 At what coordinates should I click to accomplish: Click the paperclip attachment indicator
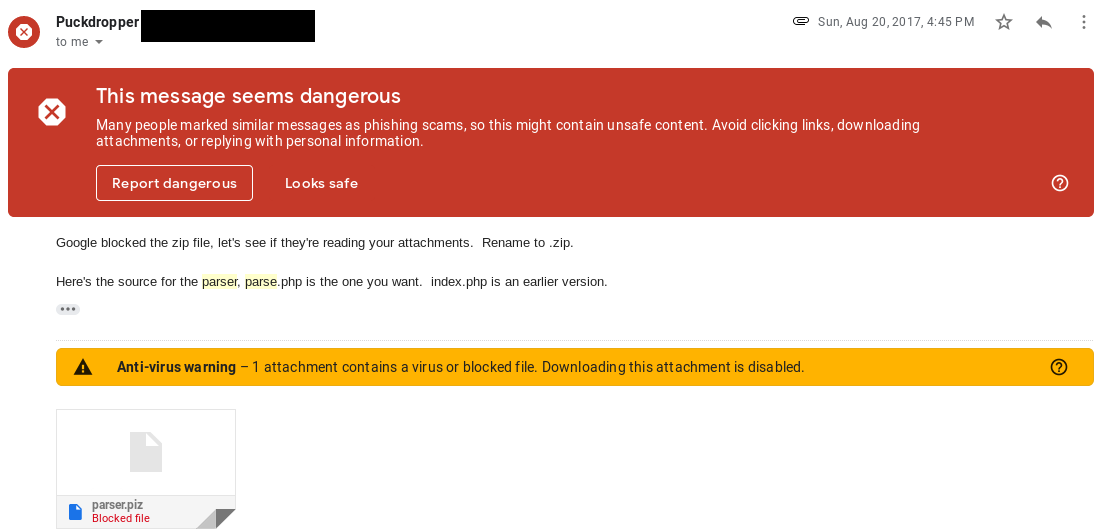800,21
